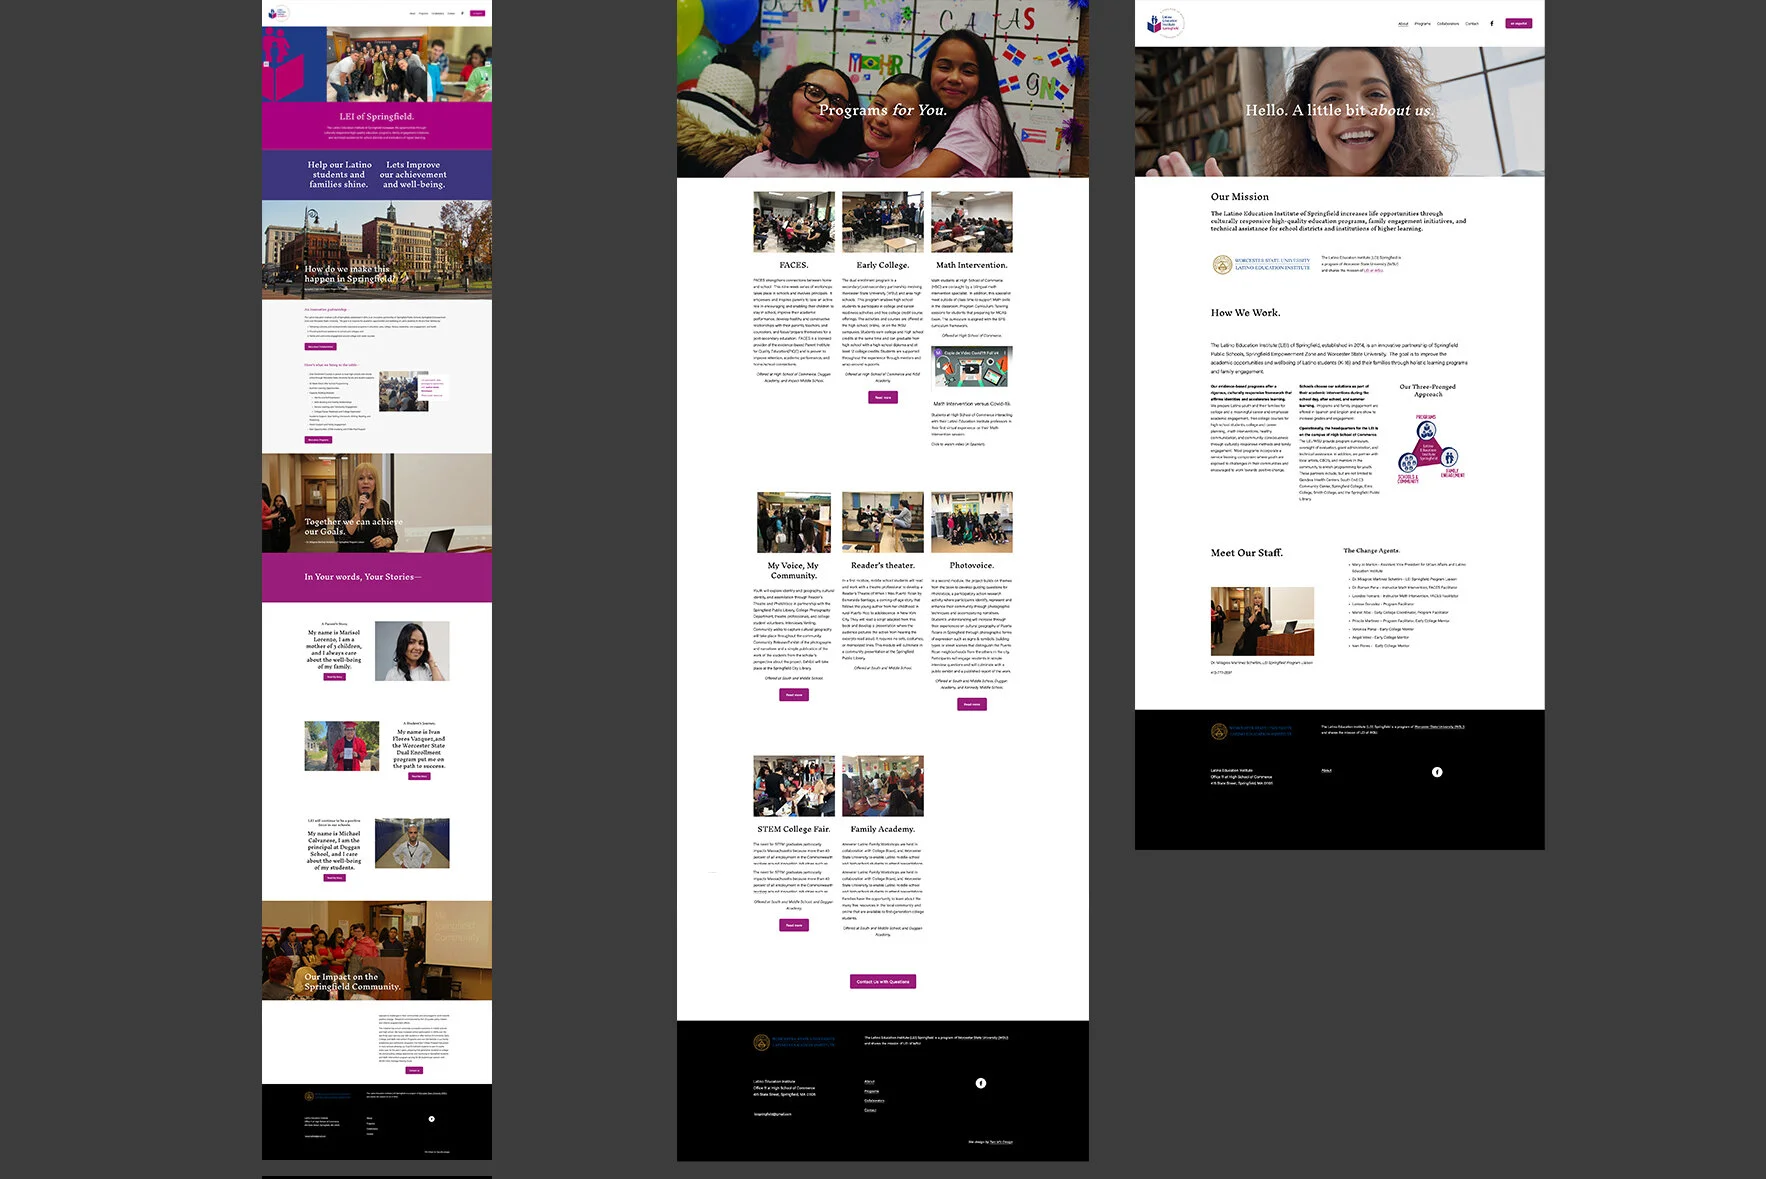Click the button under Michael Calvanese's story
The image size is (1766, 1179).
click(x=335, y=878)
